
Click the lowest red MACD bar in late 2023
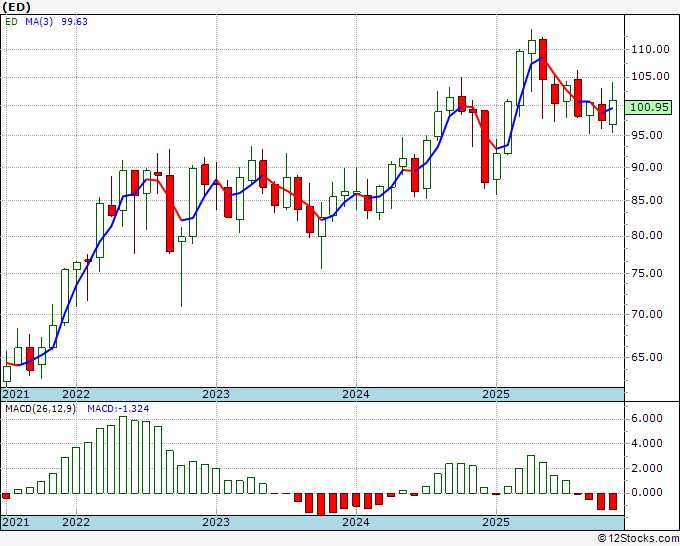pyautogui.click(x=321, y=504)
